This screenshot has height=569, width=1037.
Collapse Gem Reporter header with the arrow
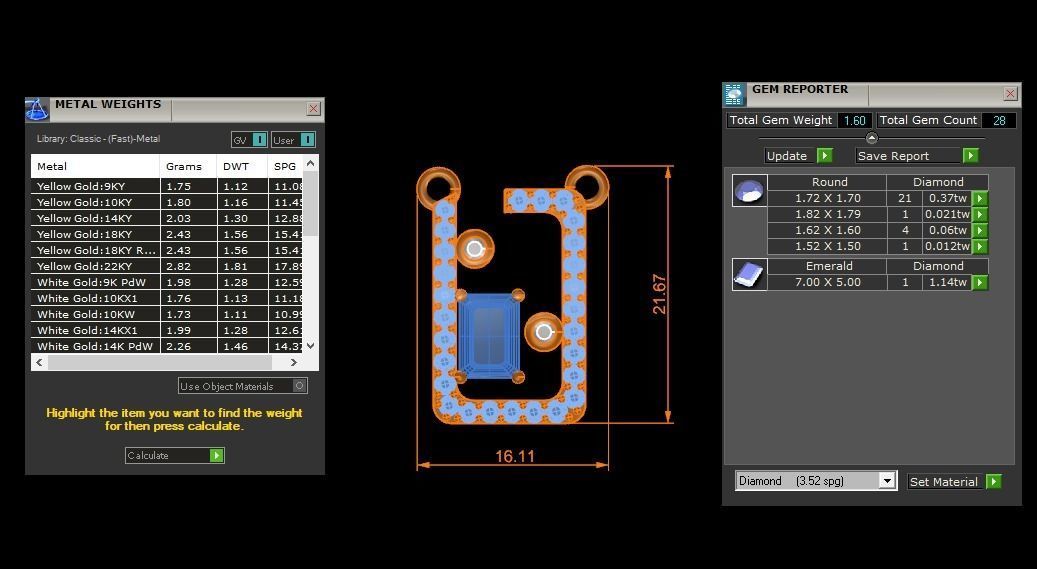(872, 138)
